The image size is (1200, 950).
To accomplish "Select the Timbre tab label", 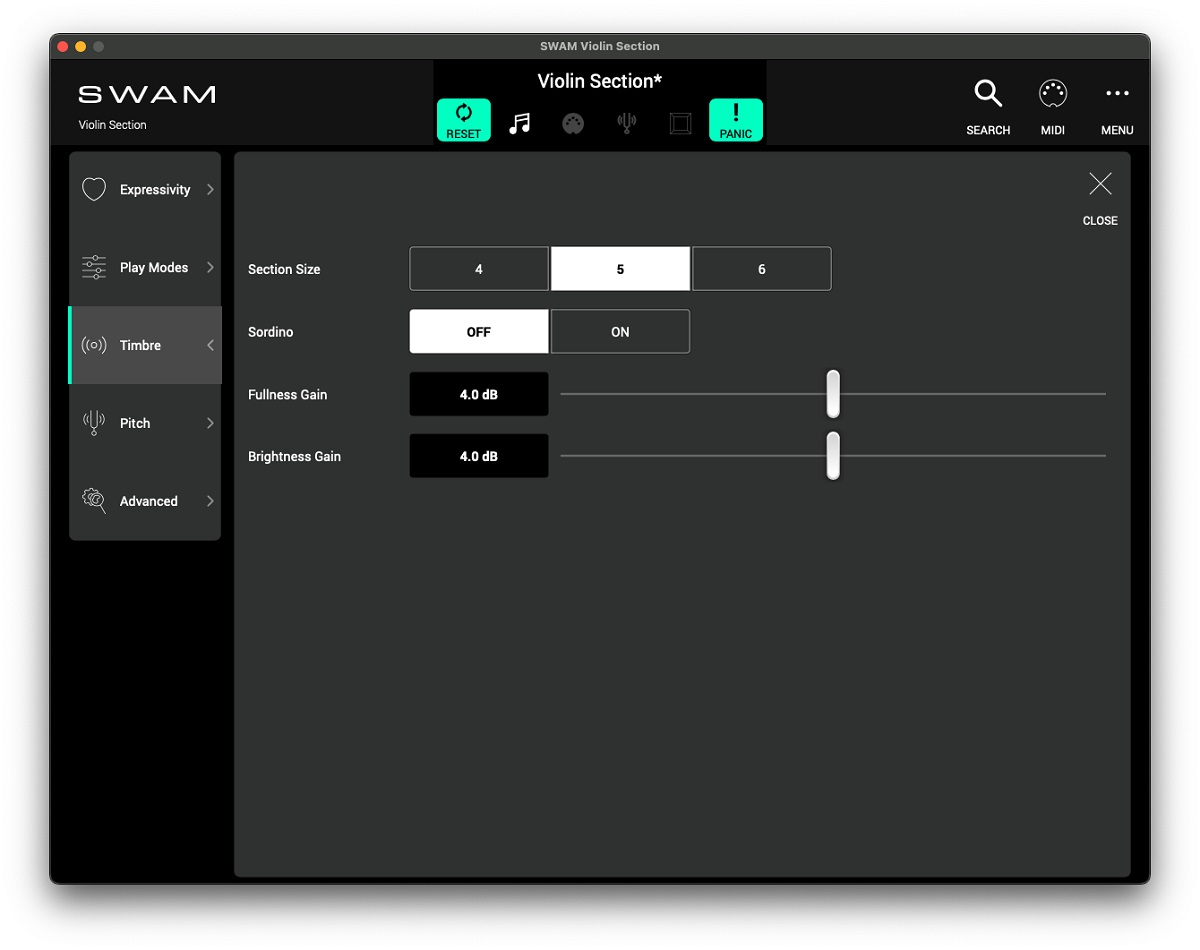I will point(140,345).
